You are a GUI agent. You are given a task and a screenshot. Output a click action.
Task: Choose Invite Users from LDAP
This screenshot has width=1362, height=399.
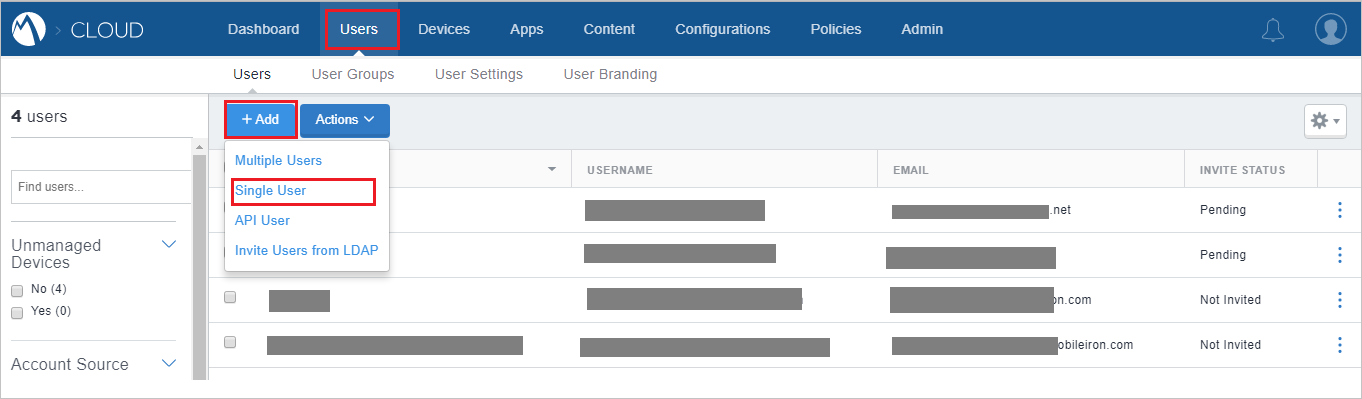pyautogui.click(x=306, y=250)
